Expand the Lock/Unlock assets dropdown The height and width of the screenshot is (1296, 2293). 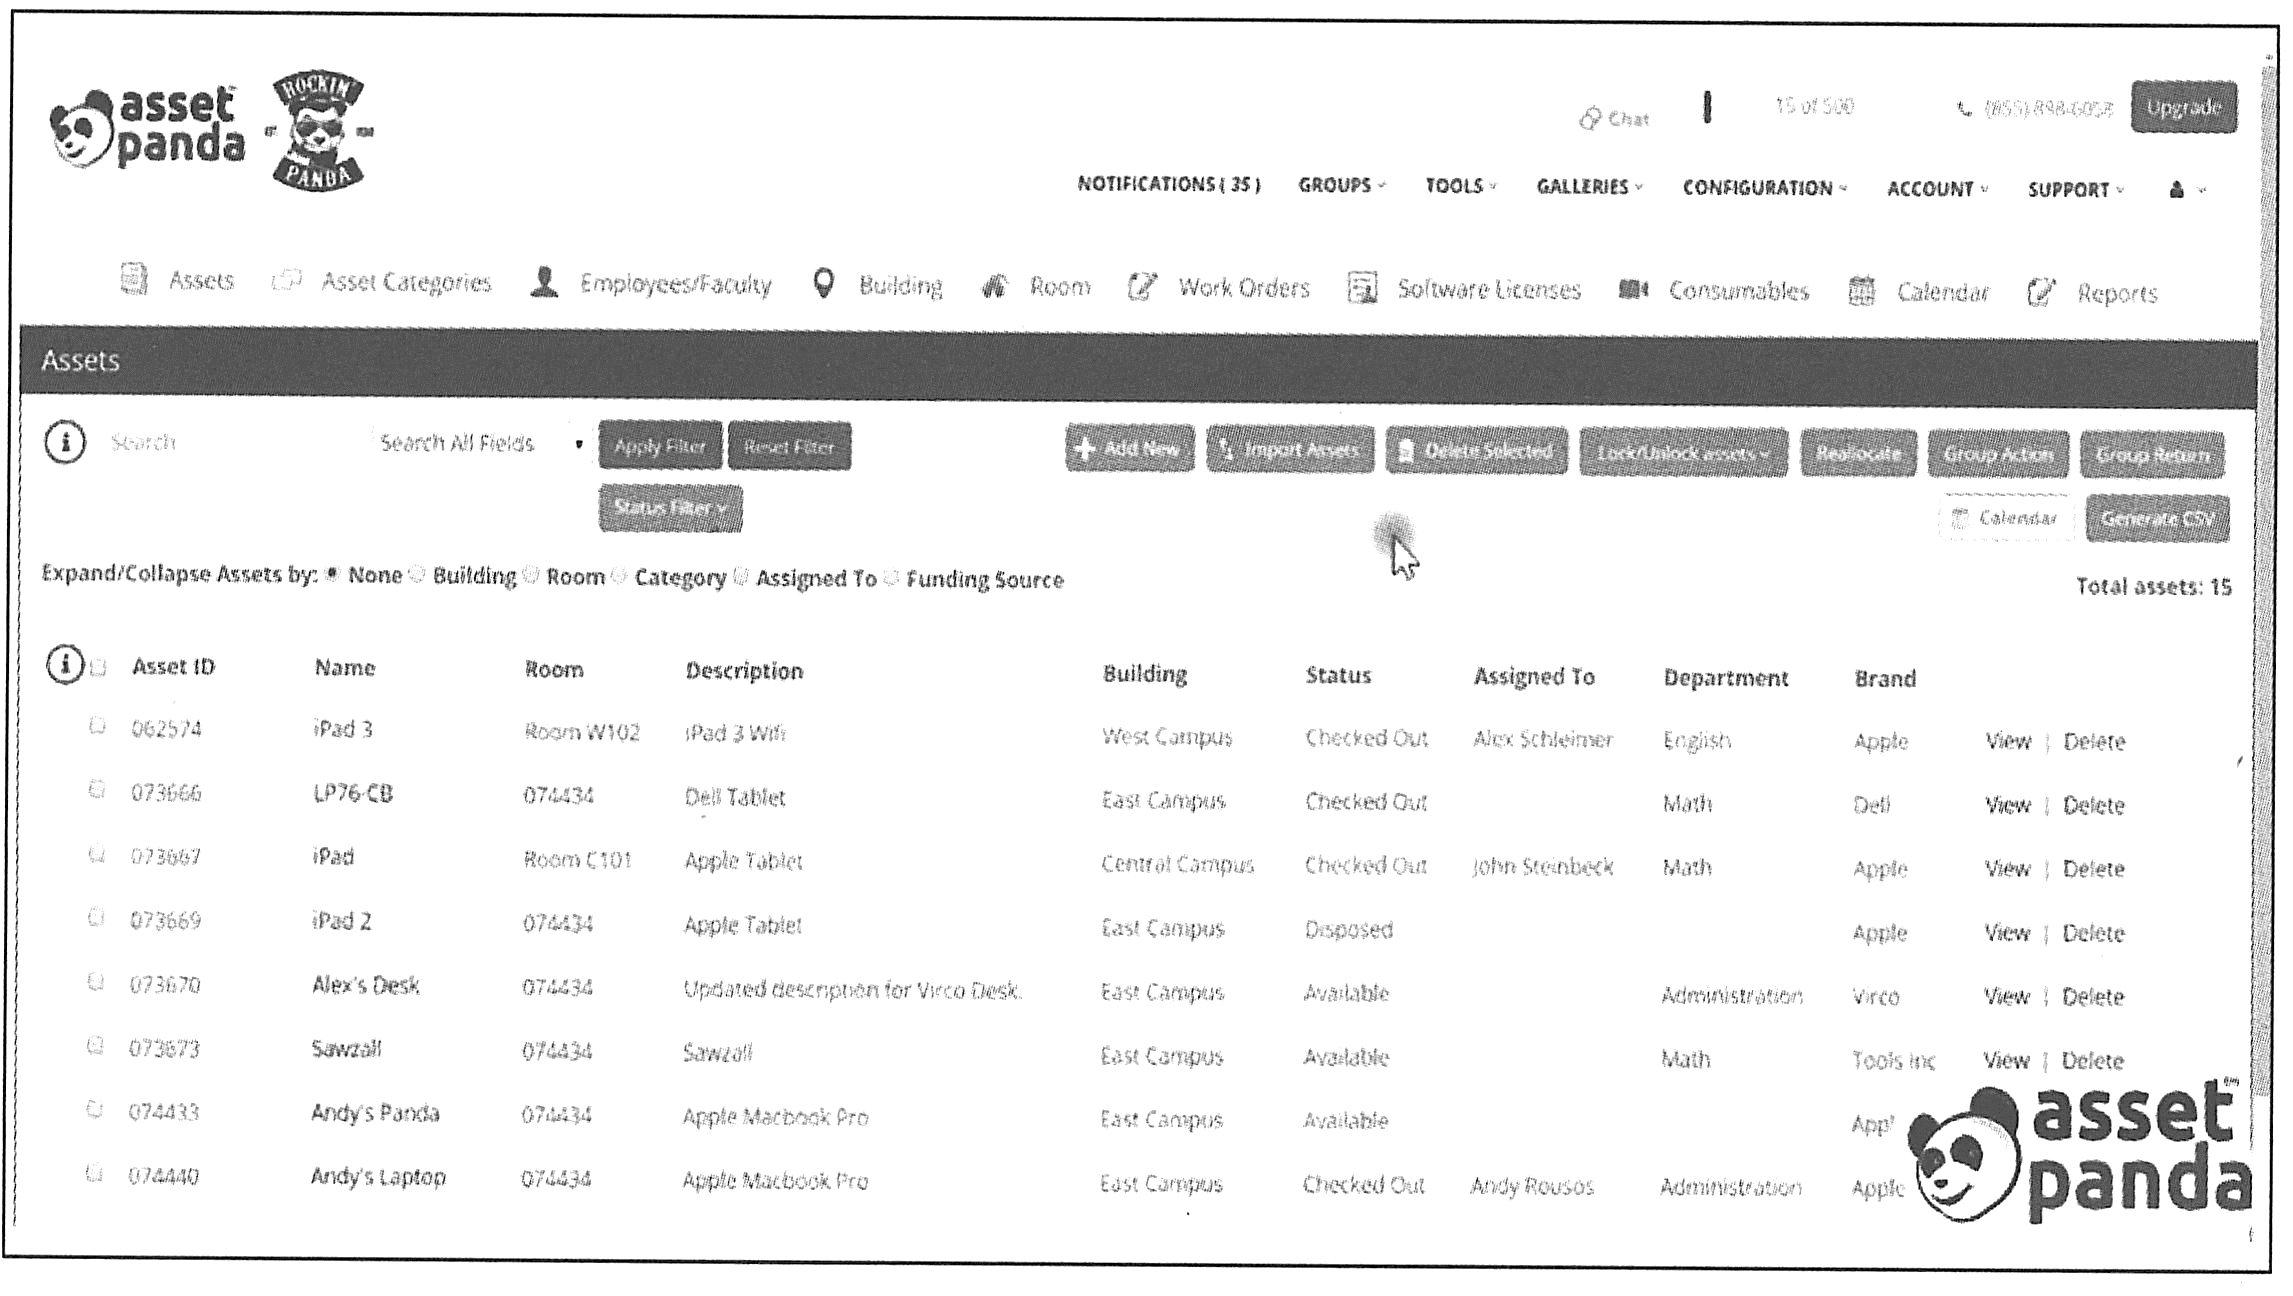[1683, 453]
